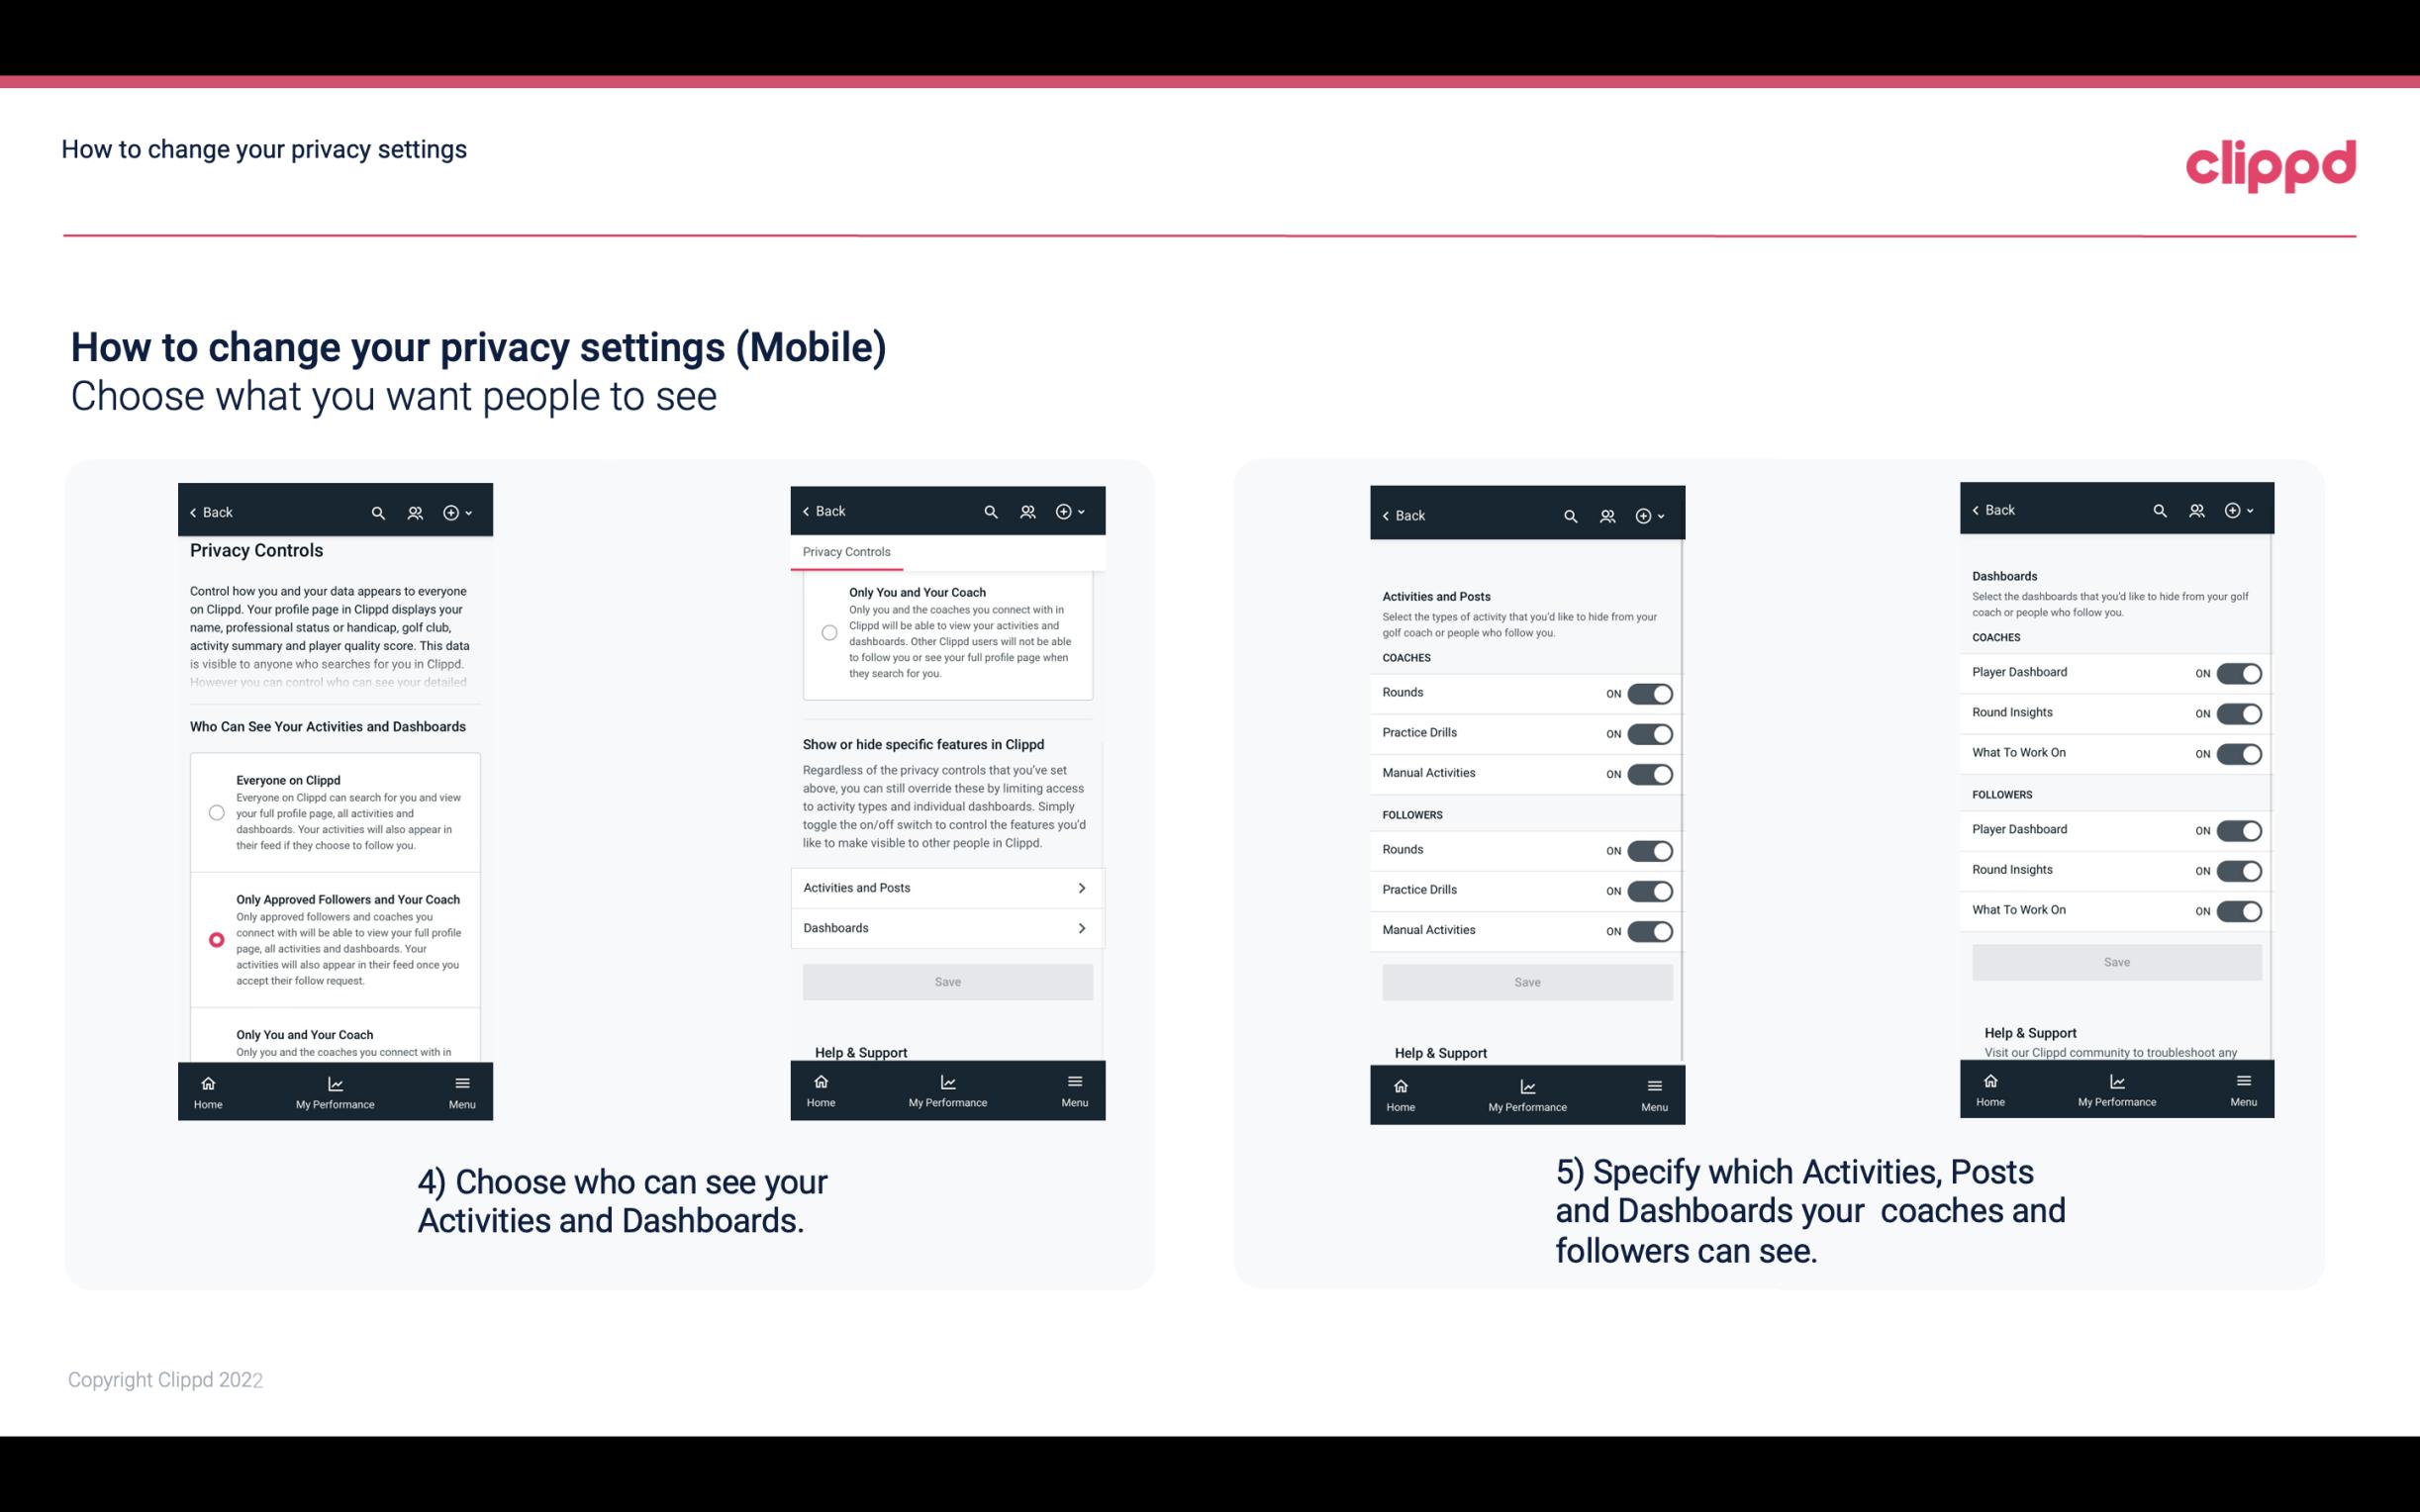Click Save button in Dashboards screen

click(x=2115, y=962)
